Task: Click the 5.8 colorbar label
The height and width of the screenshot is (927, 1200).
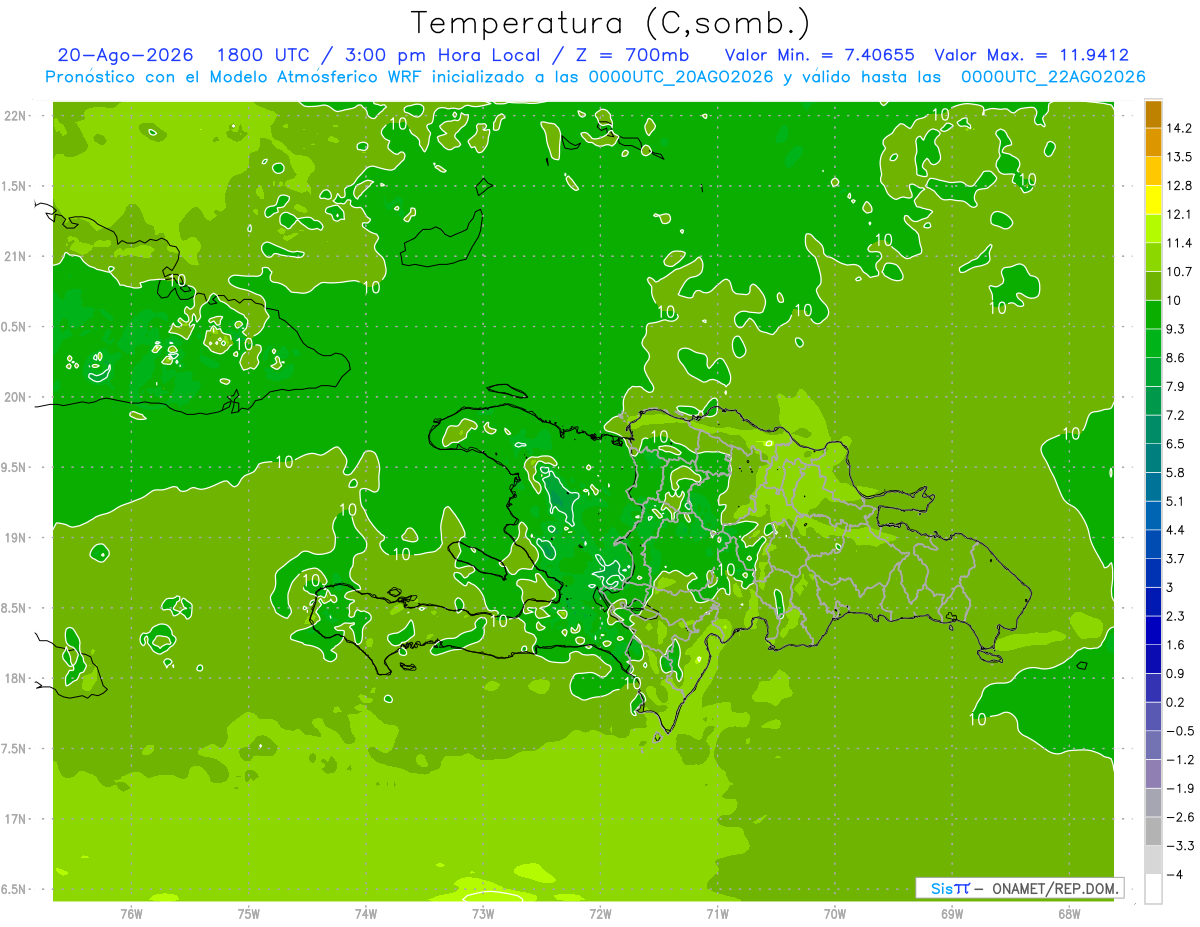Action: click(1175, 473)
